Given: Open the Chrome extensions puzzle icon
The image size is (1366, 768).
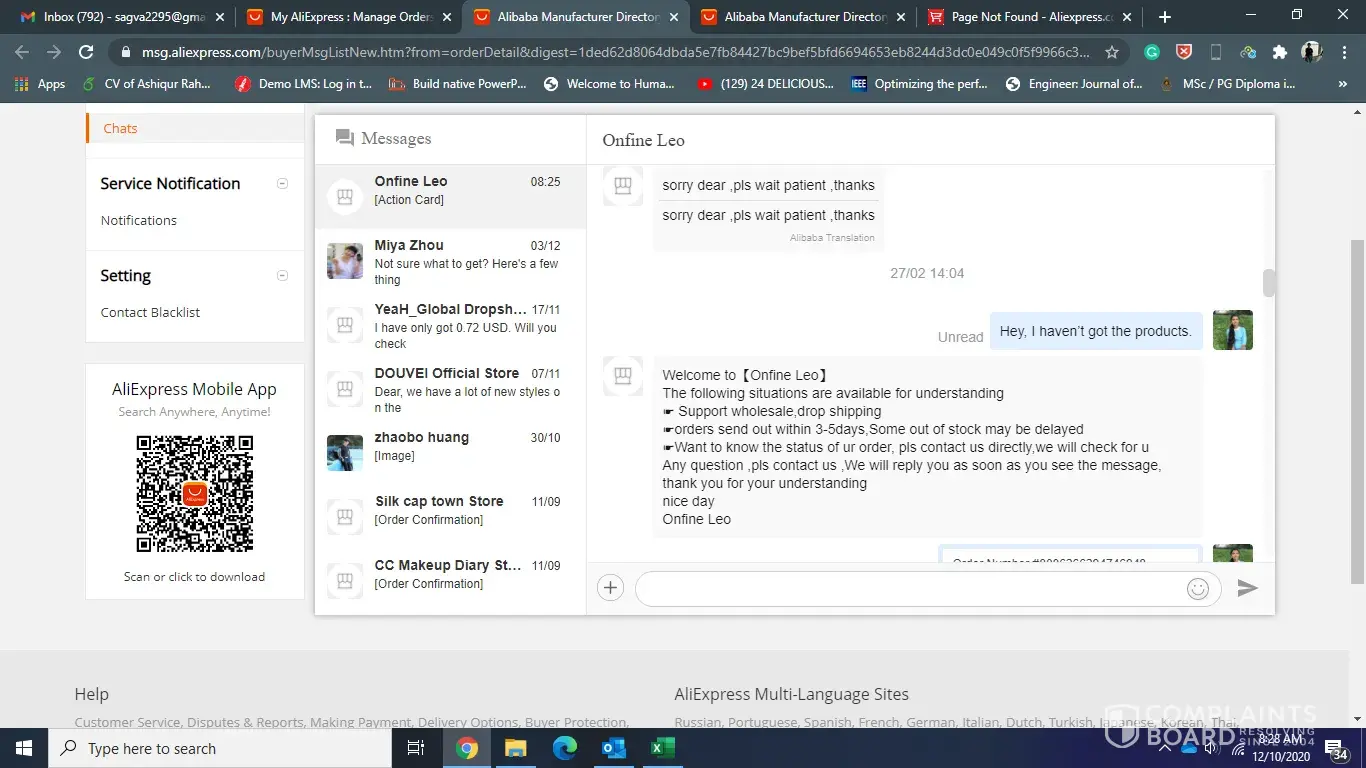Looking at the screenshot, I should pyautogui.click(x=1279, y=52).
